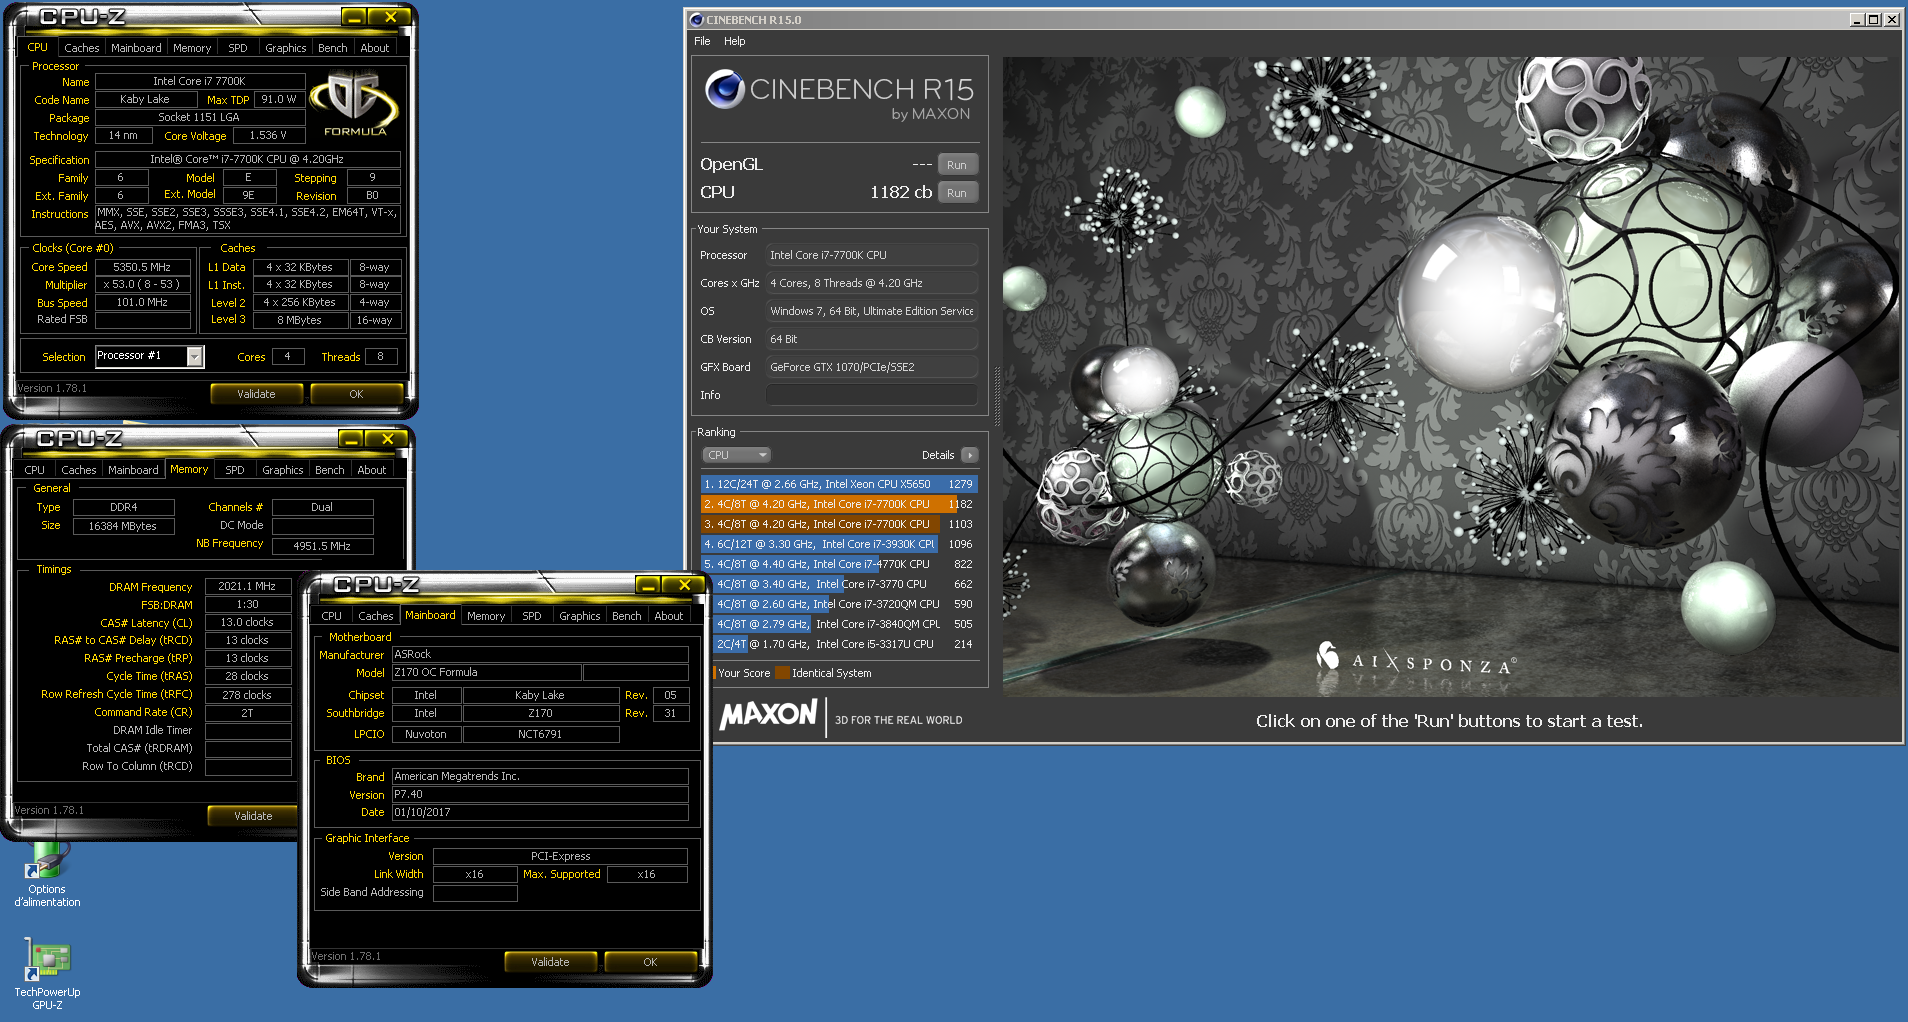Image resolution: width=1908 pixels, height=1022 pixels.
Task: Open SPD tab in top CPU-Z window
Action: [238, 48]
